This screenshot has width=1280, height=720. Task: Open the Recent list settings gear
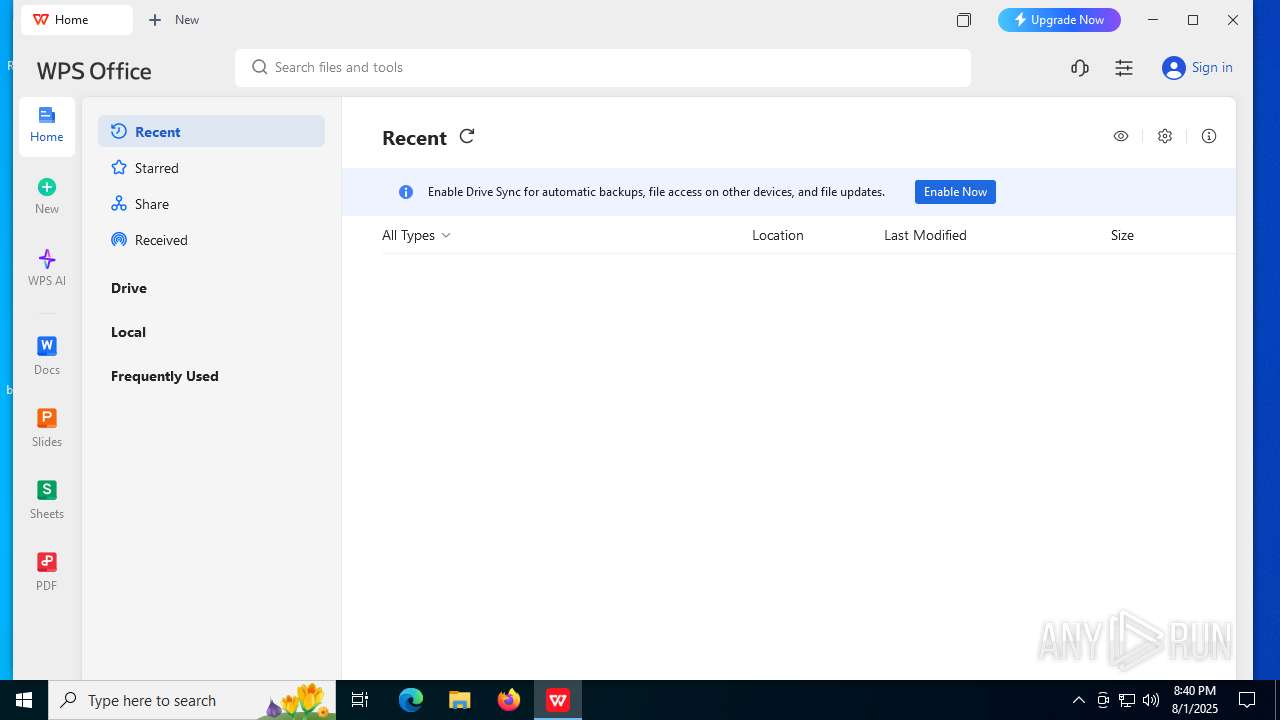tap(1165, 136)
